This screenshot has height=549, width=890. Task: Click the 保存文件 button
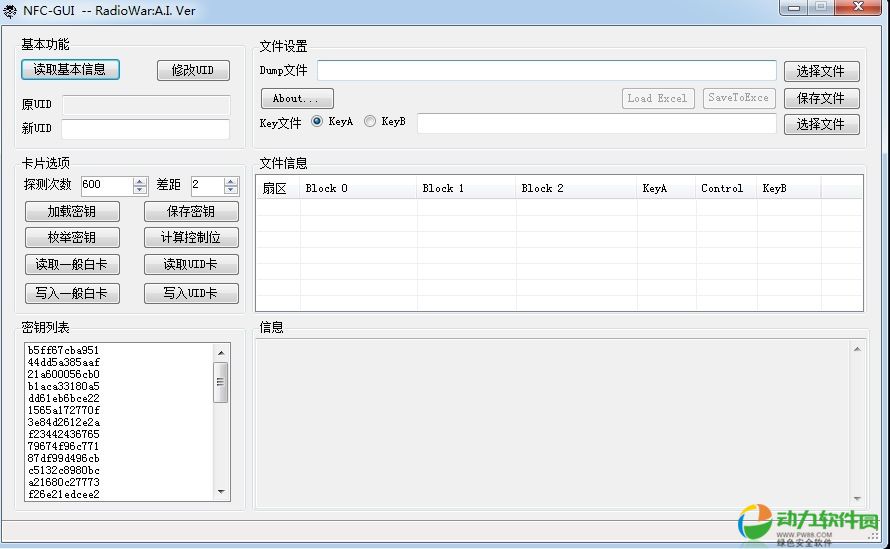click(821, 98)
